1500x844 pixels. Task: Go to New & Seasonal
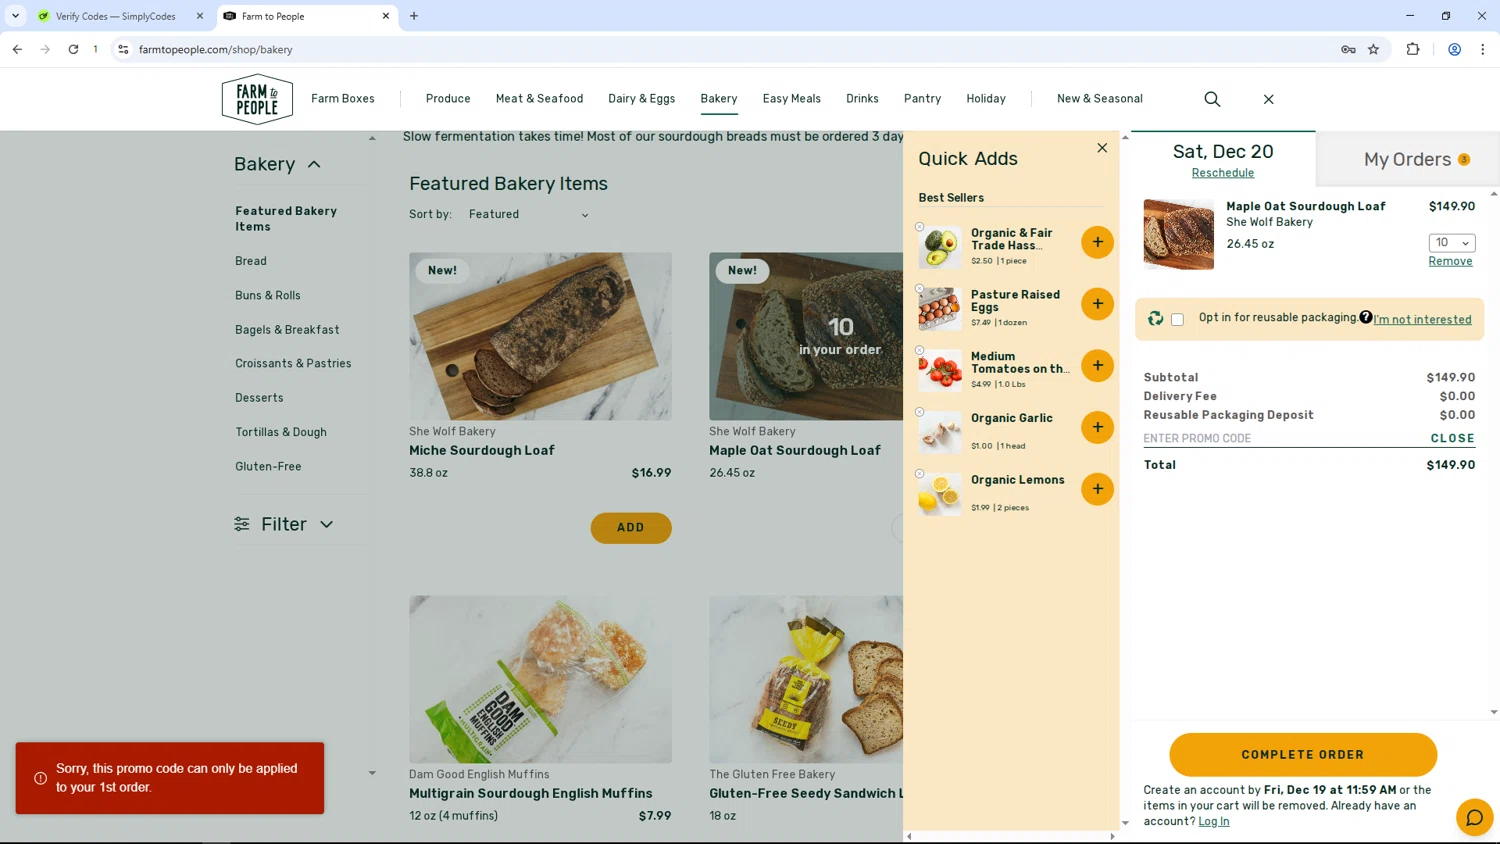point(1099,99)
